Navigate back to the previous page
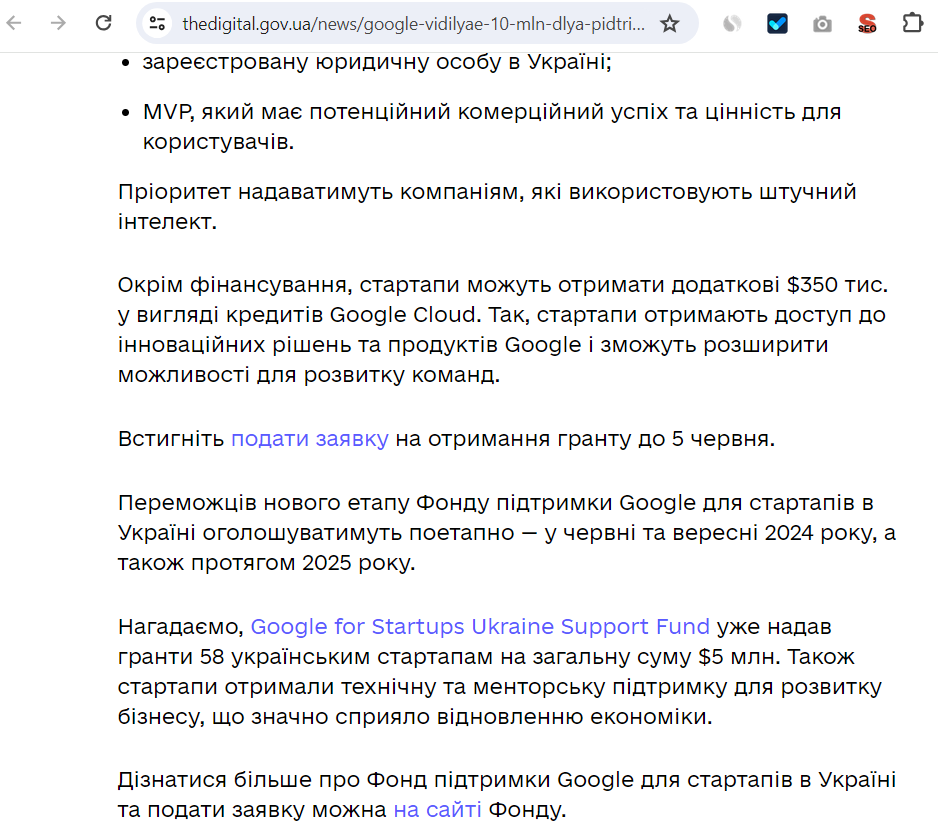Screen dimensions: 938x826 tap(15, 23)
